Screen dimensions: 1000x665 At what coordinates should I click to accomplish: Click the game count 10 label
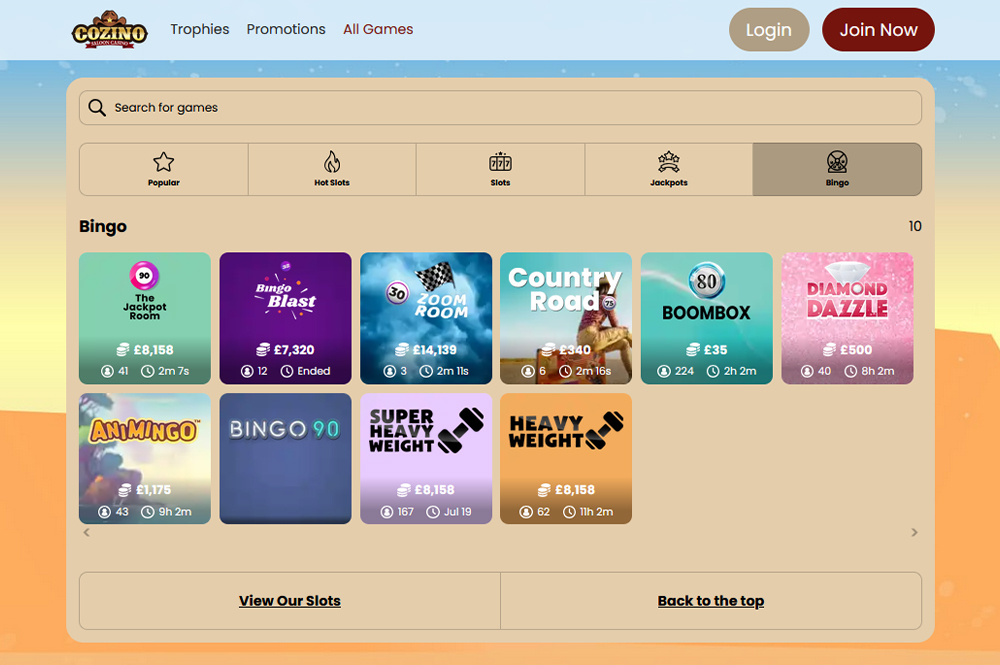915,226
